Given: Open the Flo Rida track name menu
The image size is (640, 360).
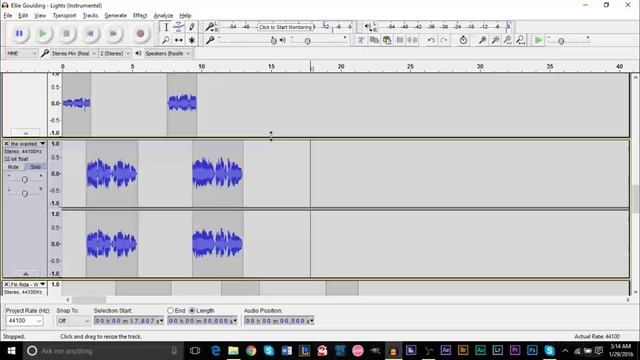Looking at the screenshot, I should tap(28, 284).
